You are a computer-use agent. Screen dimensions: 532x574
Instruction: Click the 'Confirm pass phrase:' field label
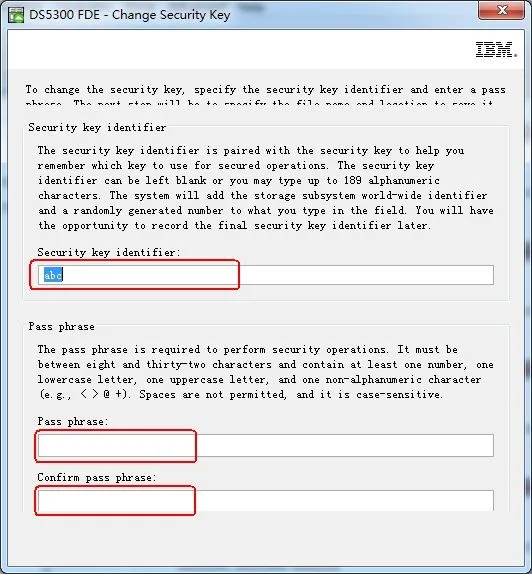click(x=97, y=477)
